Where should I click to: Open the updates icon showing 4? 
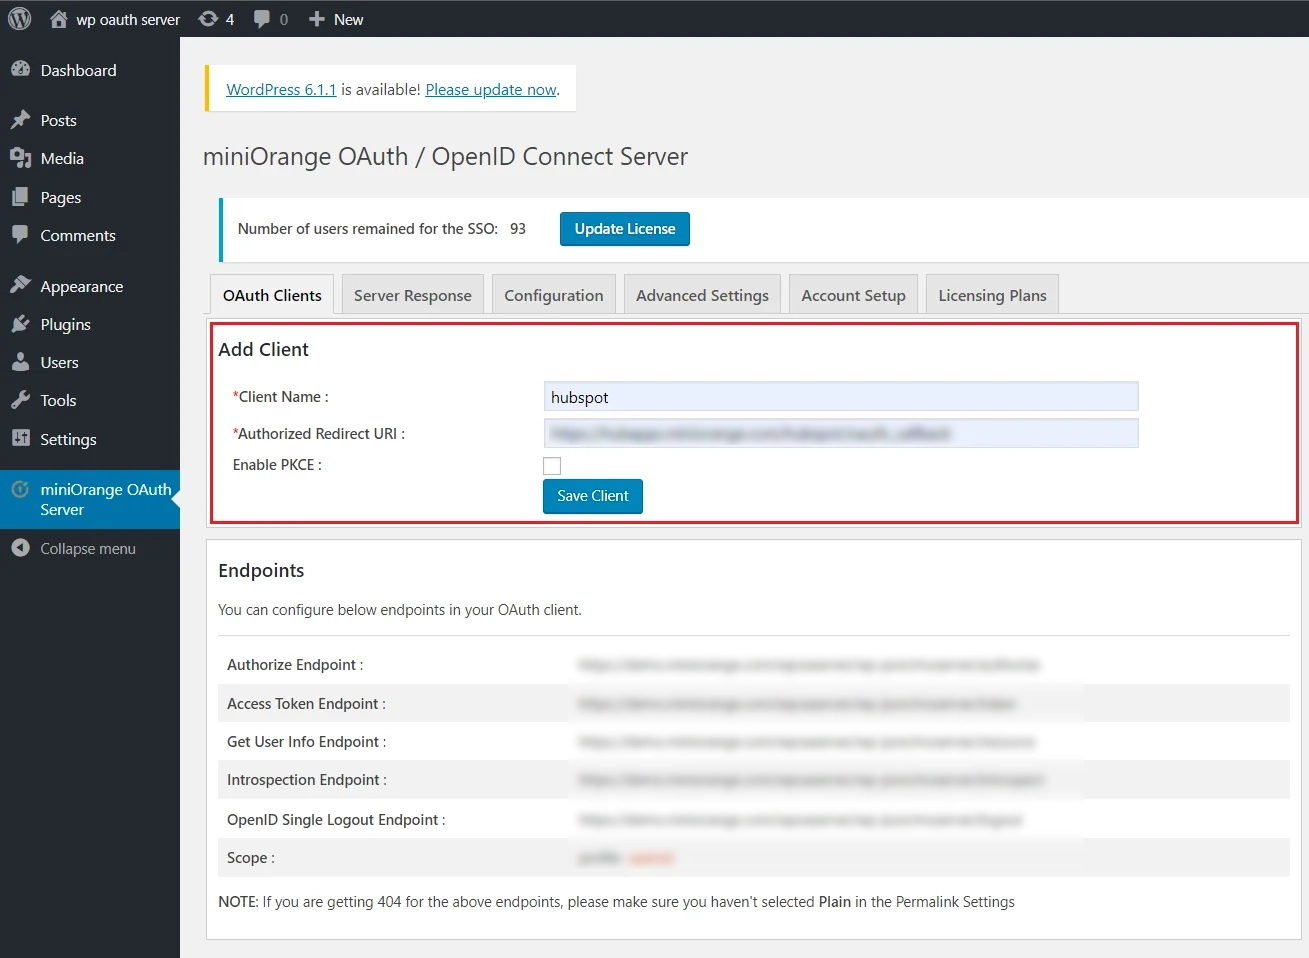tap(208, 19)
